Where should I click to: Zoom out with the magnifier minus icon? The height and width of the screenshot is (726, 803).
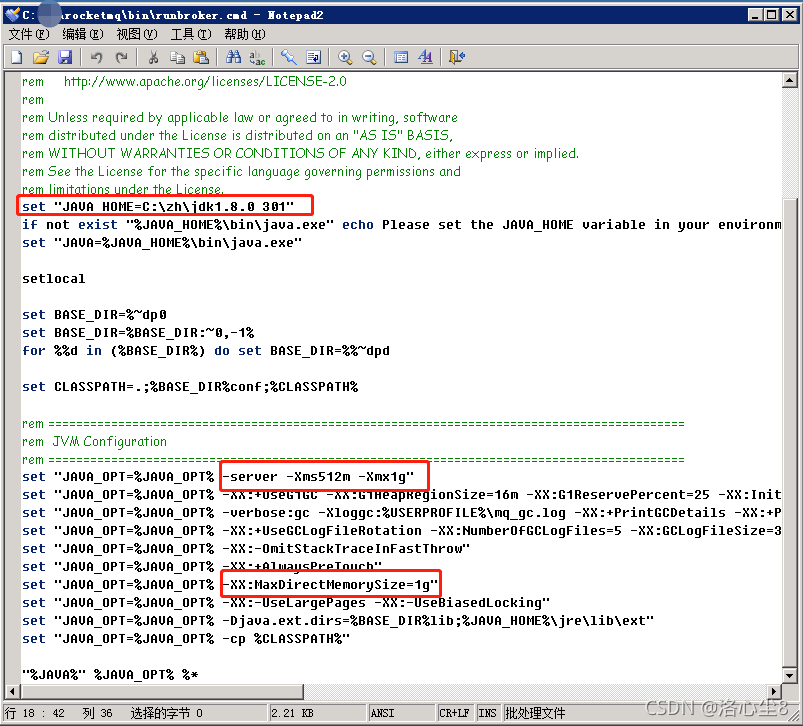[x=369, y=57]
